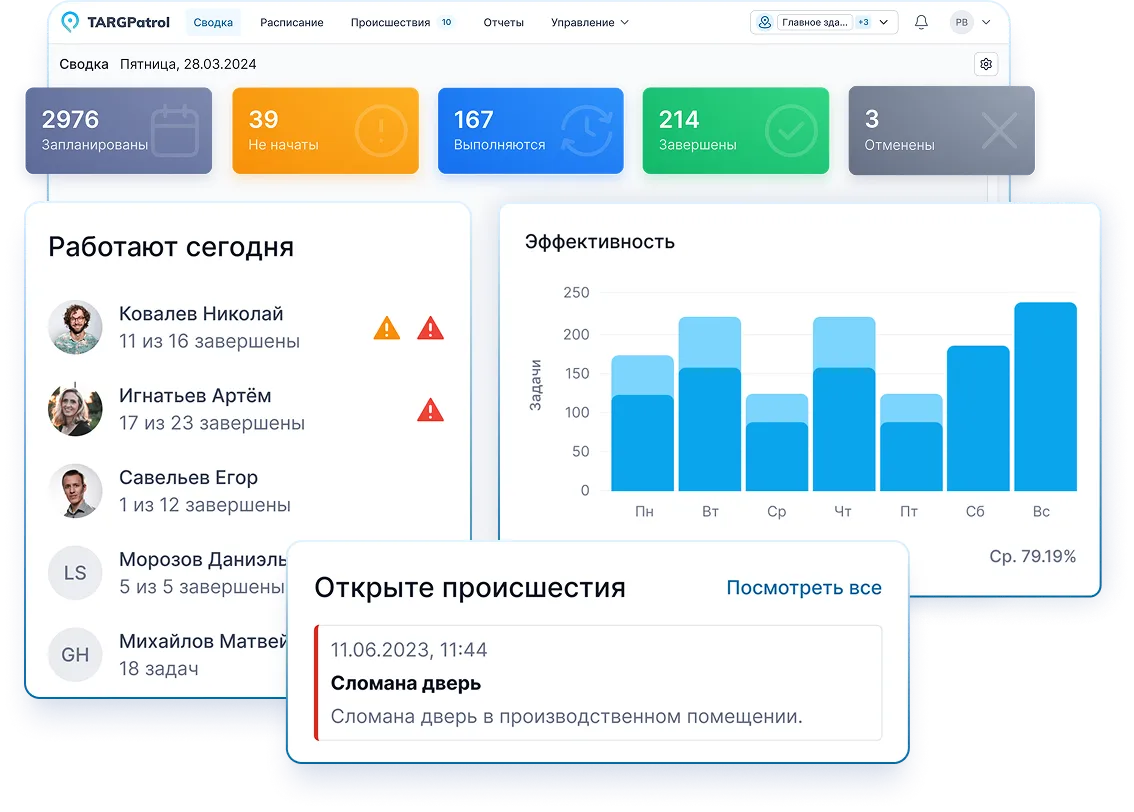Expand the PB user profile menu
This screenshot has height=812, width=1134.
coord(970,22)
